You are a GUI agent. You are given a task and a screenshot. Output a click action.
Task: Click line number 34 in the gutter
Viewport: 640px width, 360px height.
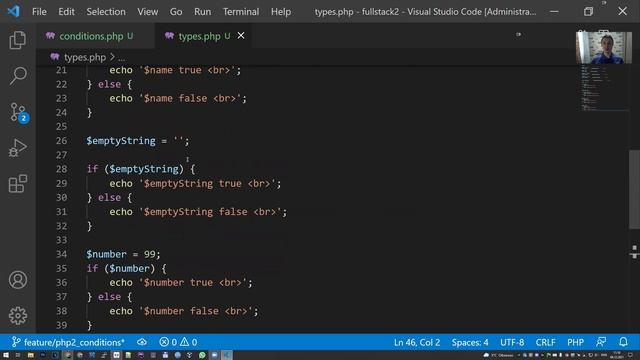(x=61, y=254)
